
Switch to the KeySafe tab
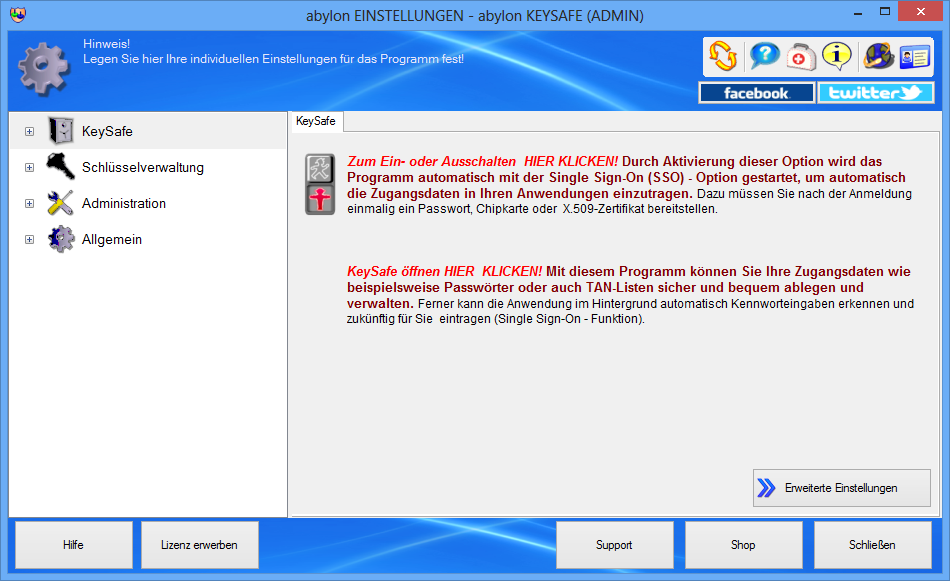(x=316, y=121)
